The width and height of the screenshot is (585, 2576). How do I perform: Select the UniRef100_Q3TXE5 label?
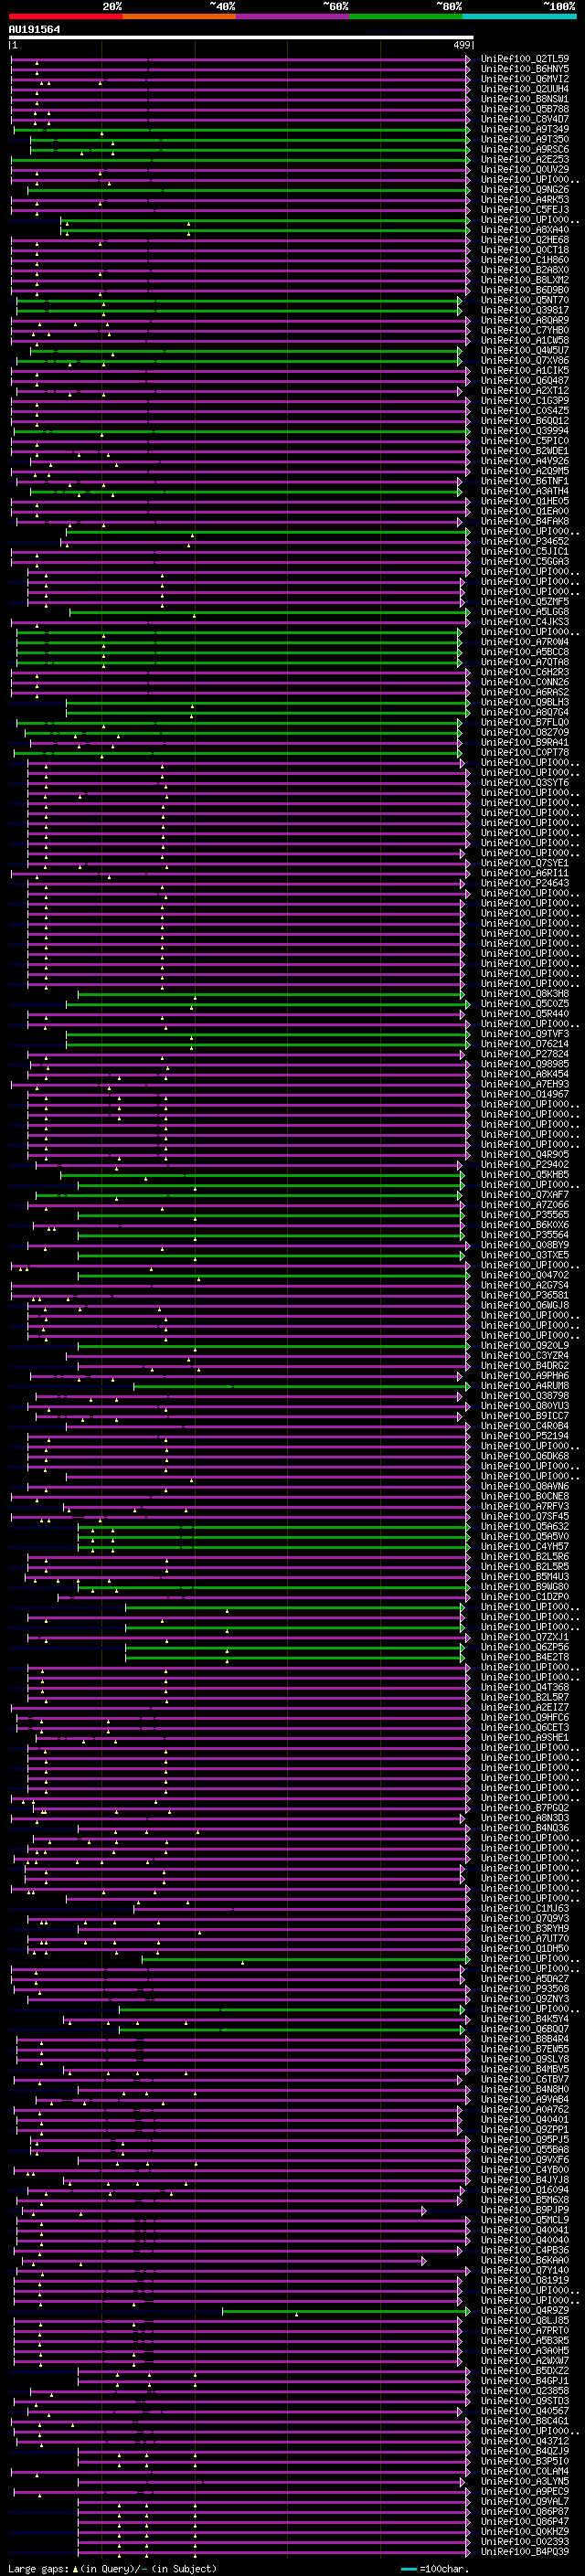(x=525, y=1255)
